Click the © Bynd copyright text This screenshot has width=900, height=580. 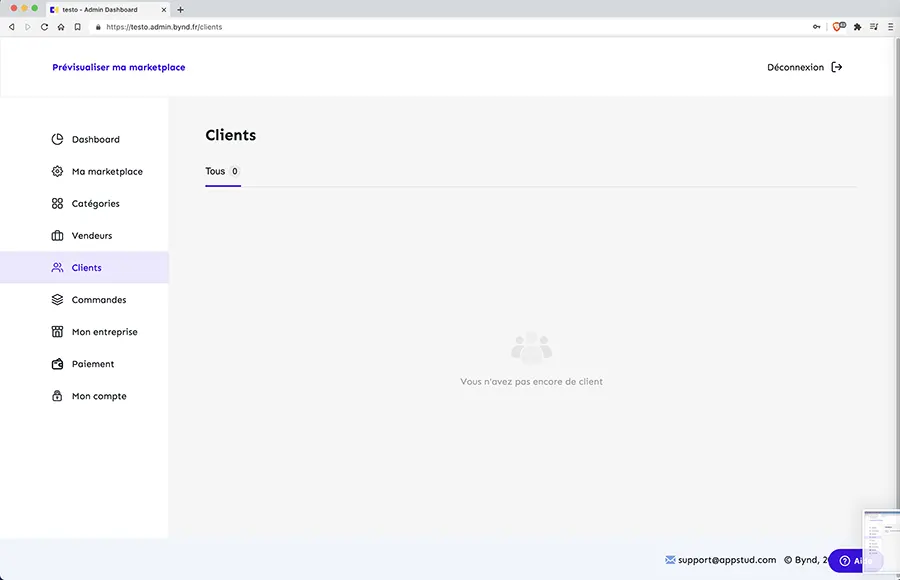pyautogui.click(x=806, y=560)
